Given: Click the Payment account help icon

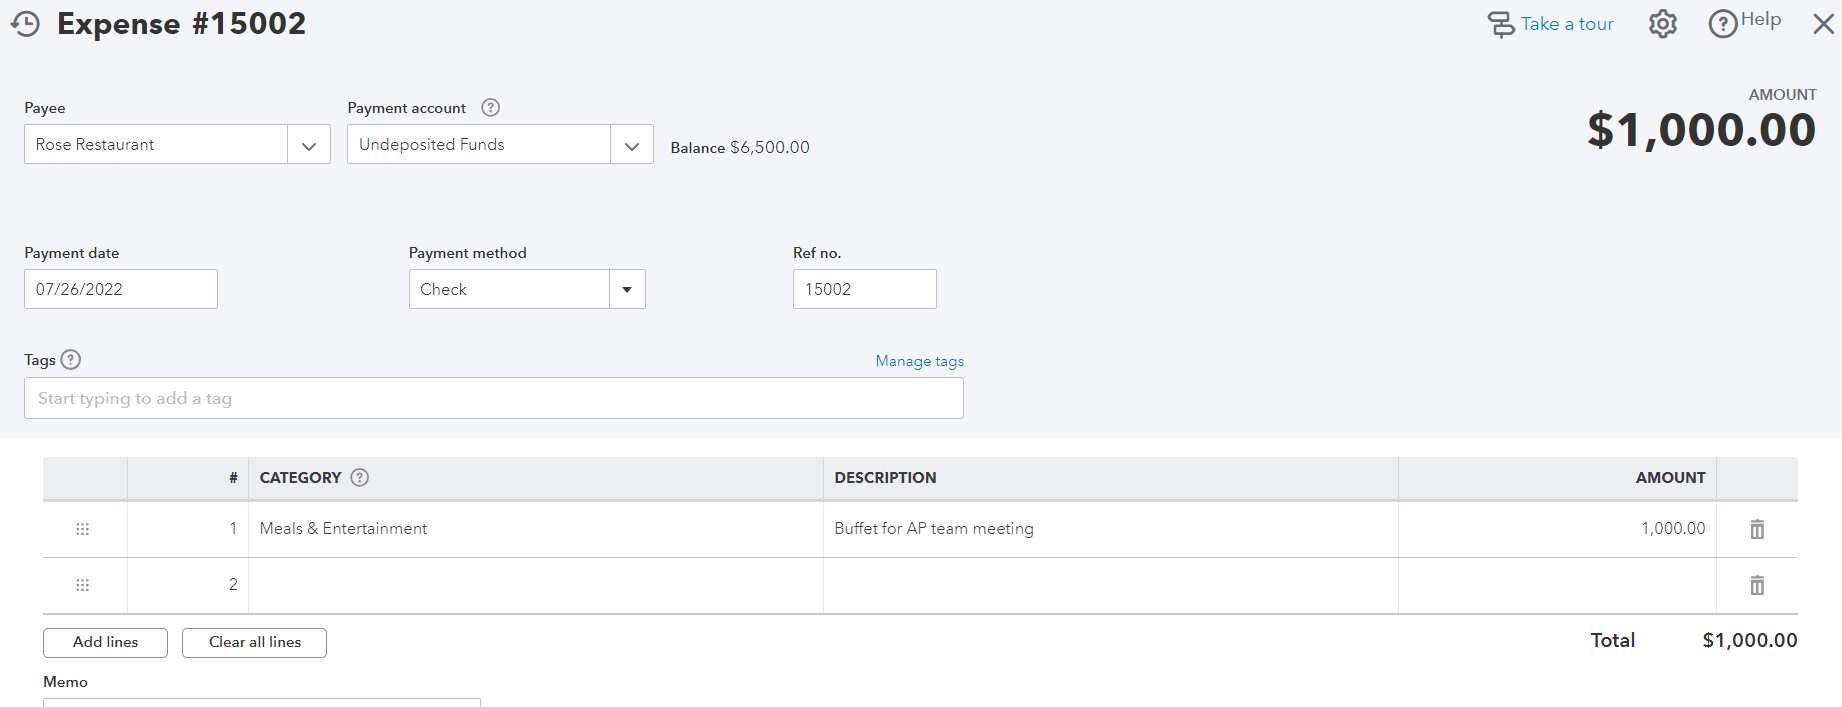Looking at the screenshot, I should click(490, 108).
